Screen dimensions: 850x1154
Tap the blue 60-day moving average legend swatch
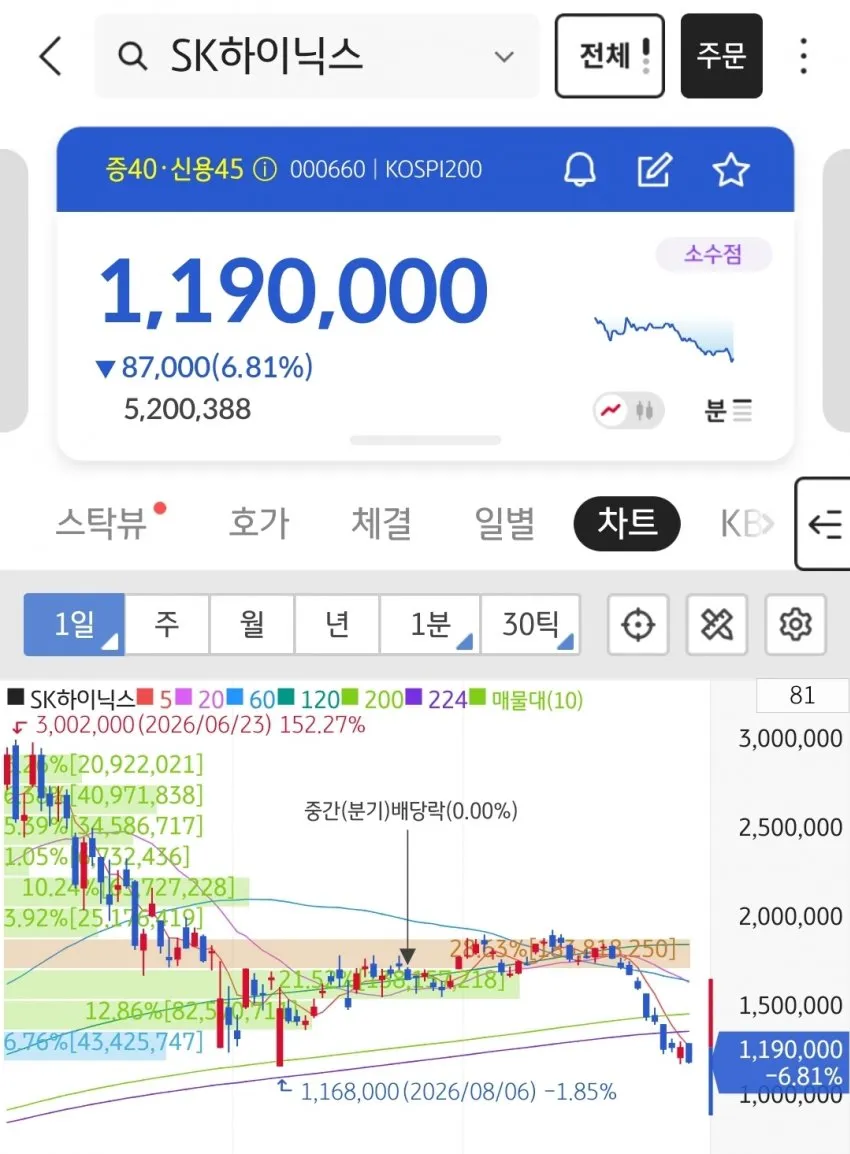coord(235,697)
